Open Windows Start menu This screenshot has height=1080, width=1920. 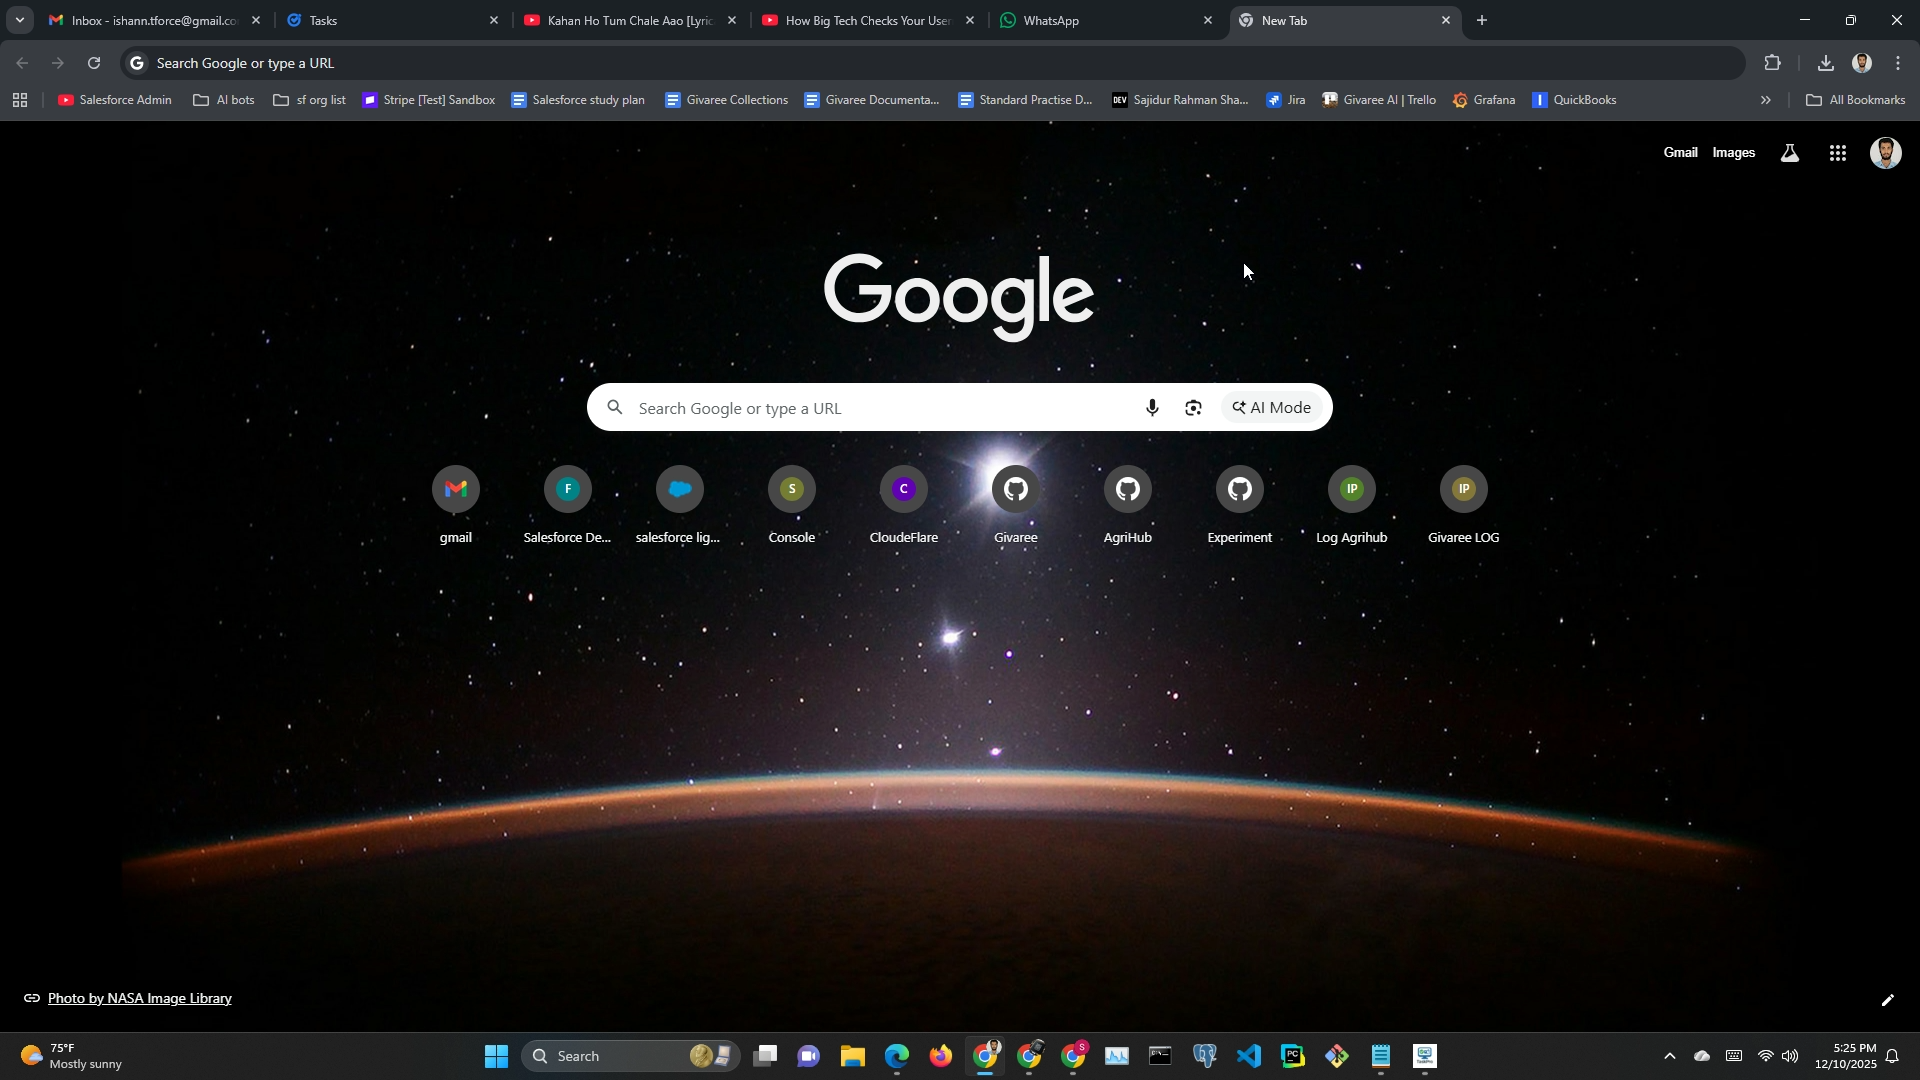[496, 1056]
